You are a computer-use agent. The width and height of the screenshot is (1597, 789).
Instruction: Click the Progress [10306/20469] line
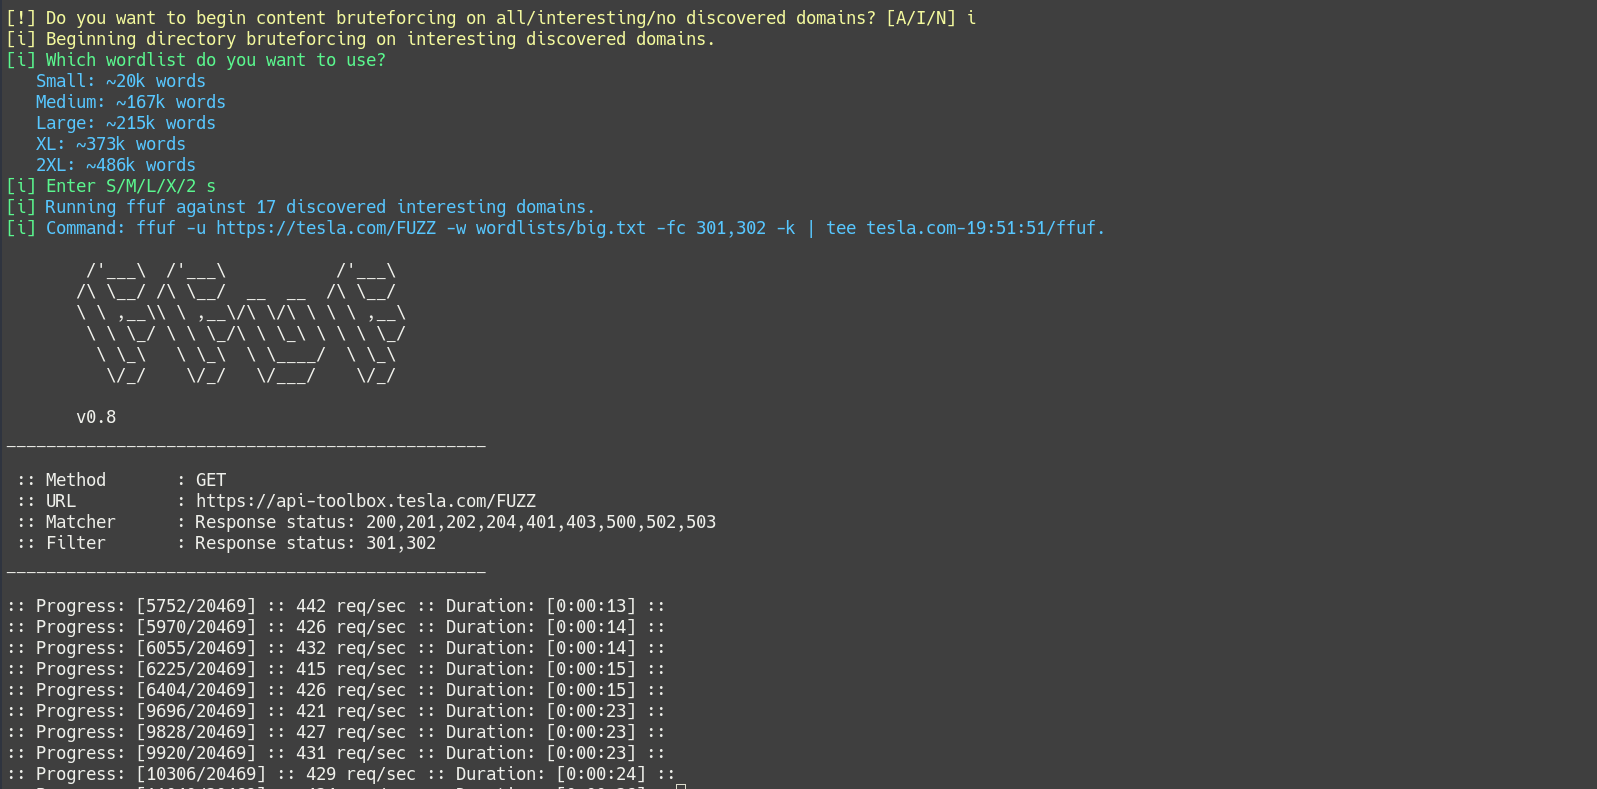(341, 774)
